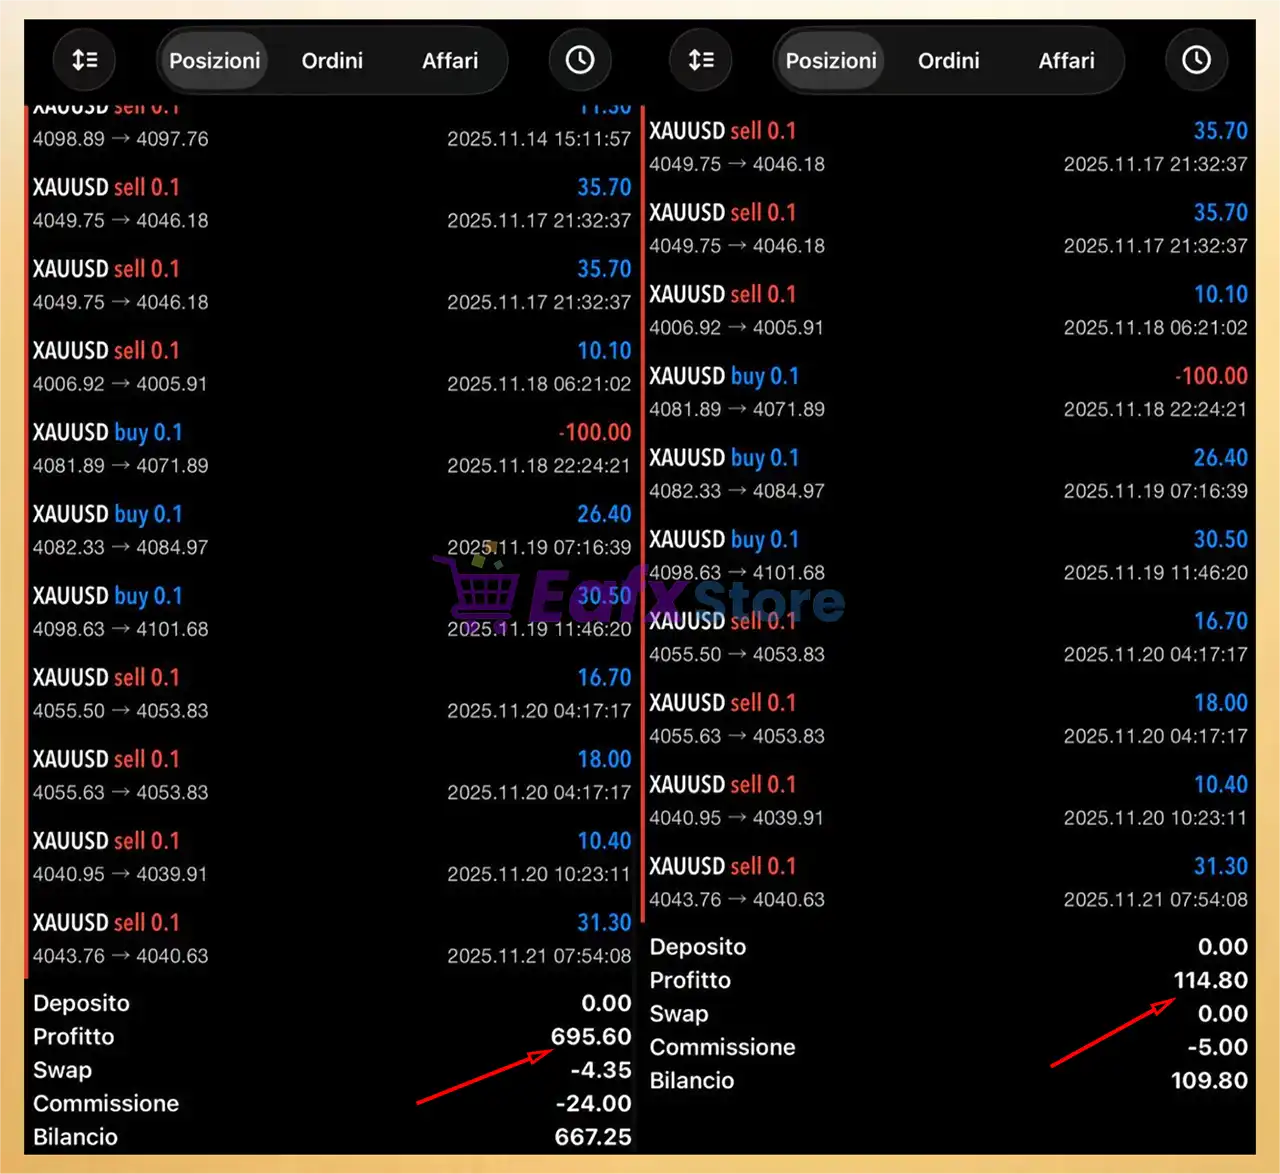The width and height of the screenshot is (1280, 1174).
Task: Click the sort icon in the right panel
Action: click(x=701, y=60)
